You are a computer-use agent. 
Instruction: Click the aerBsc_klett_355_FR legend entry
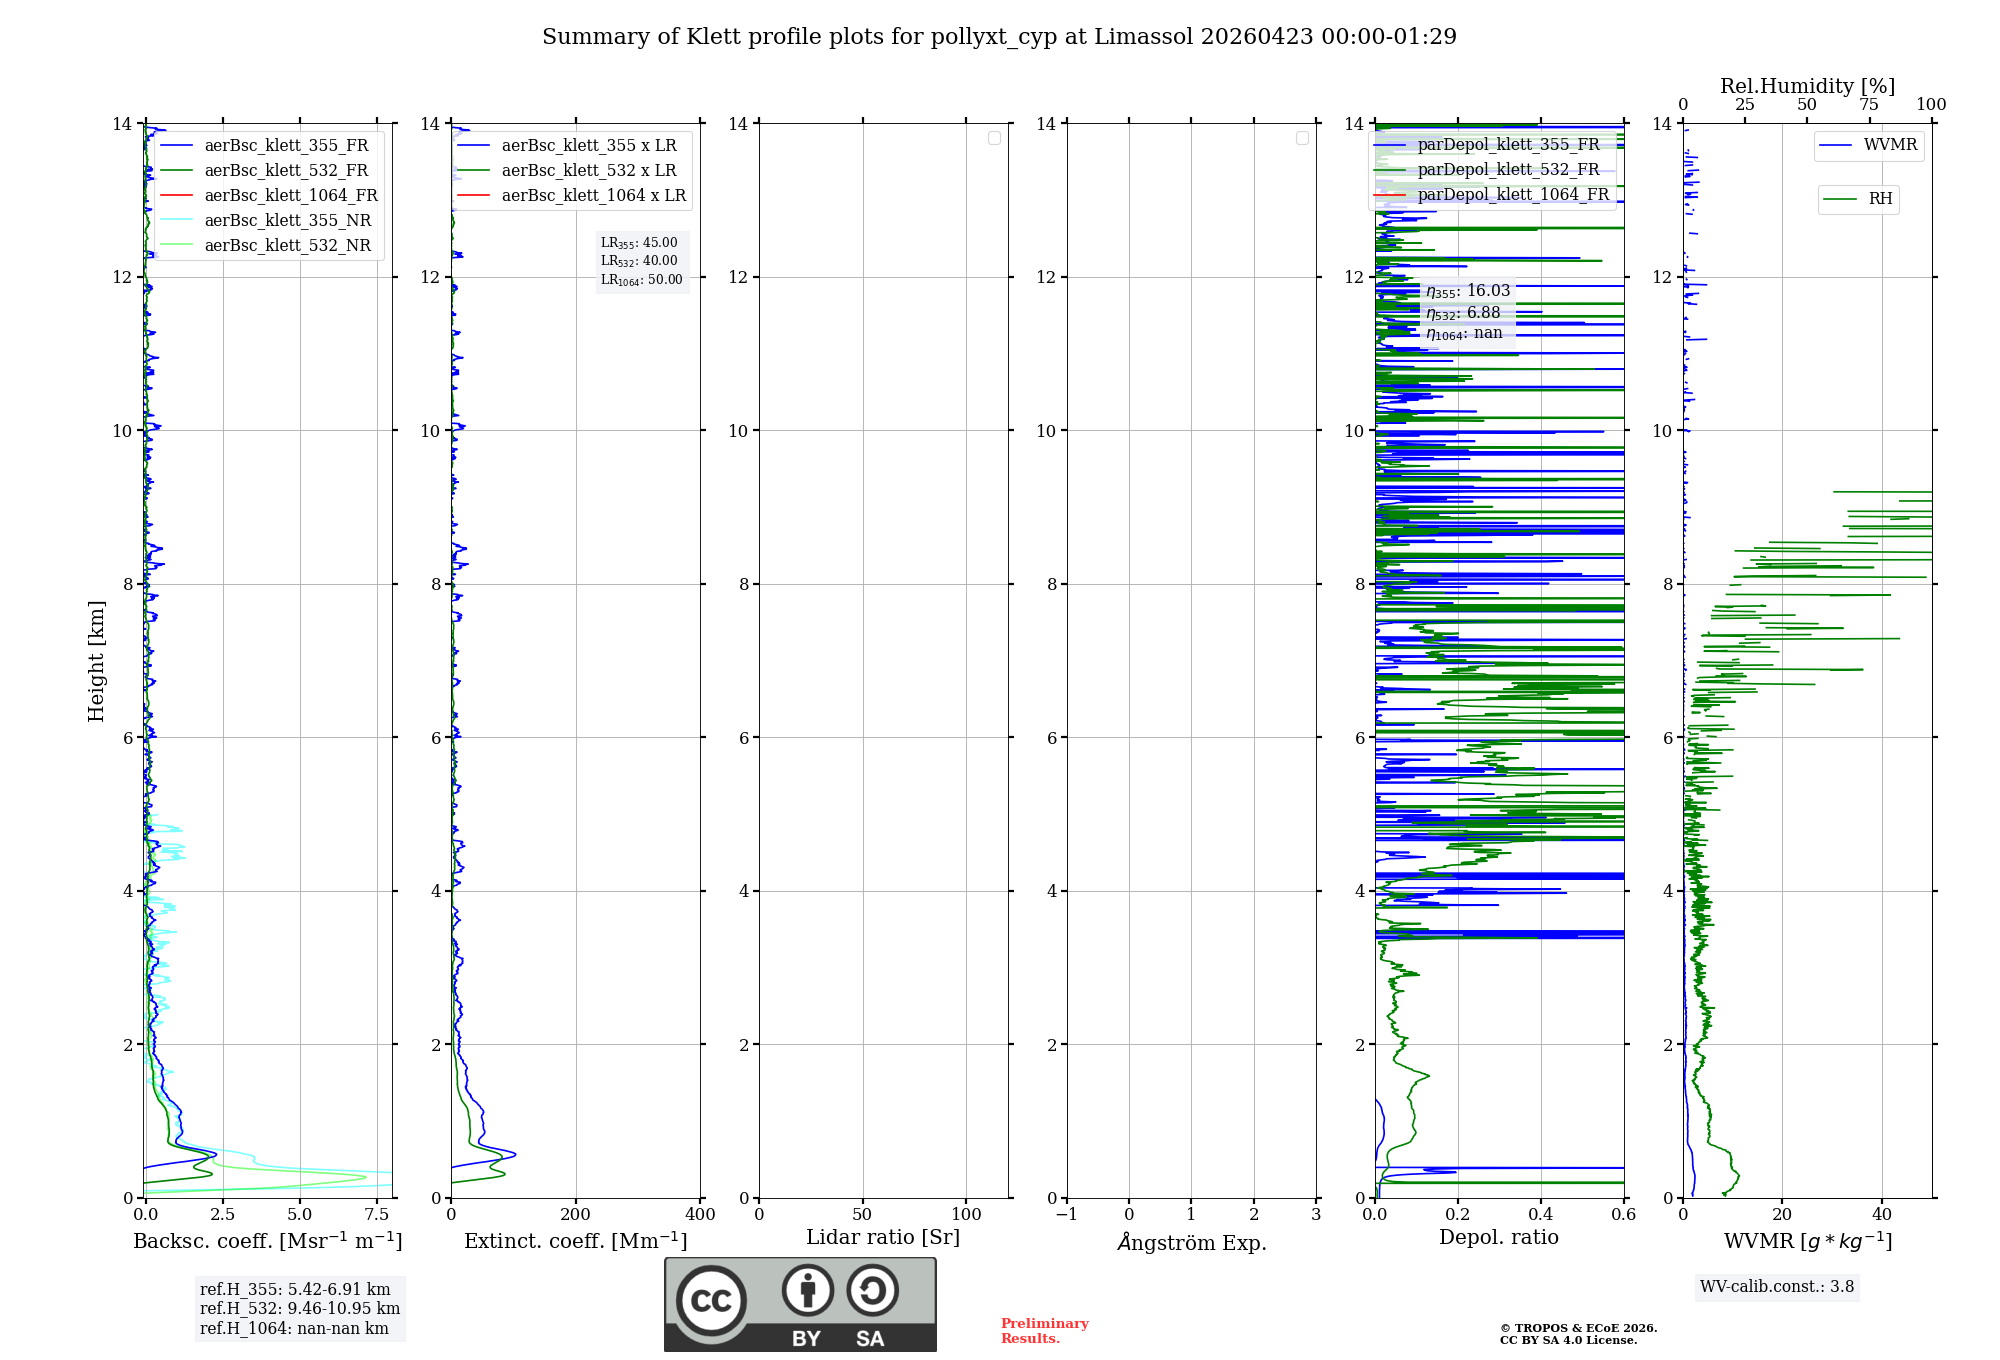click(x=286, y=146)
